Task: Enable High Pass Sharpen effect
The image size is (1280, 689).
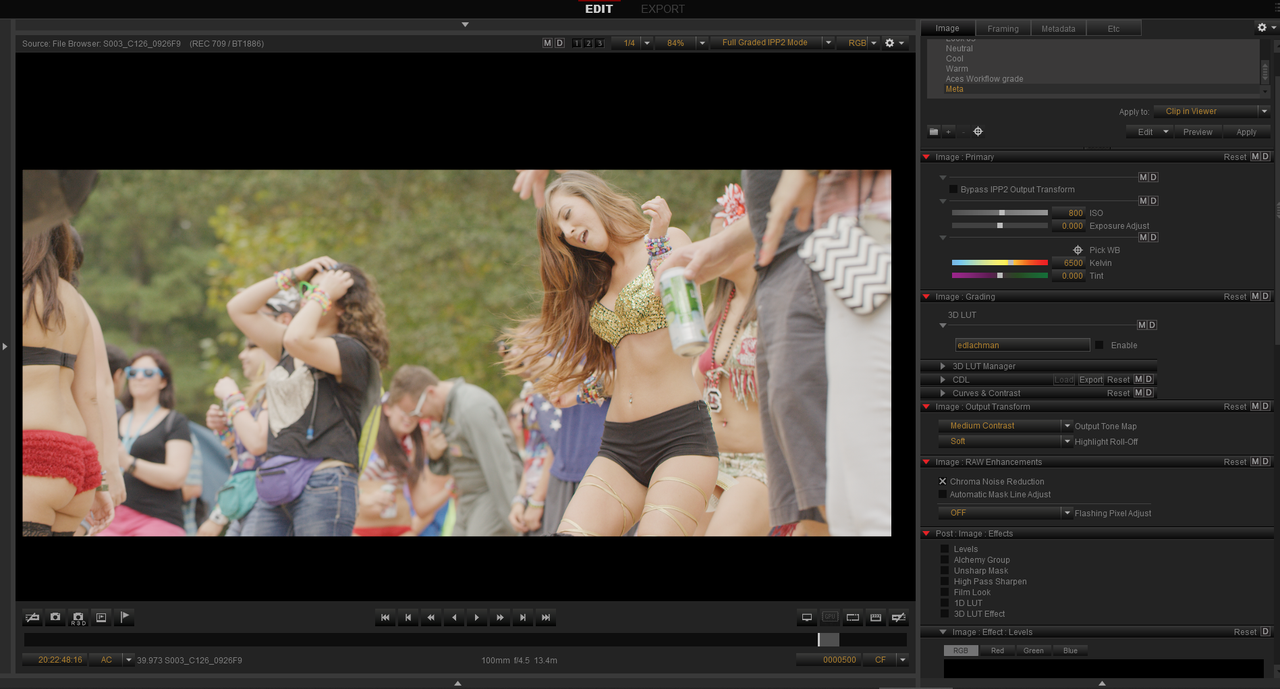Action: [x=945, y=582]
